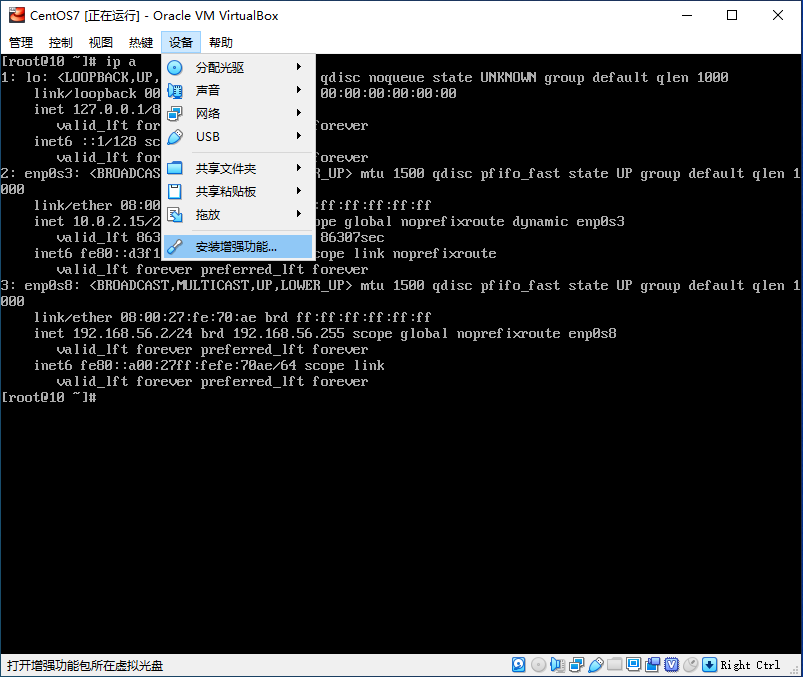
Task: Click the audio status bar icon
Action: pyautogui.click(x=557, y=665)
